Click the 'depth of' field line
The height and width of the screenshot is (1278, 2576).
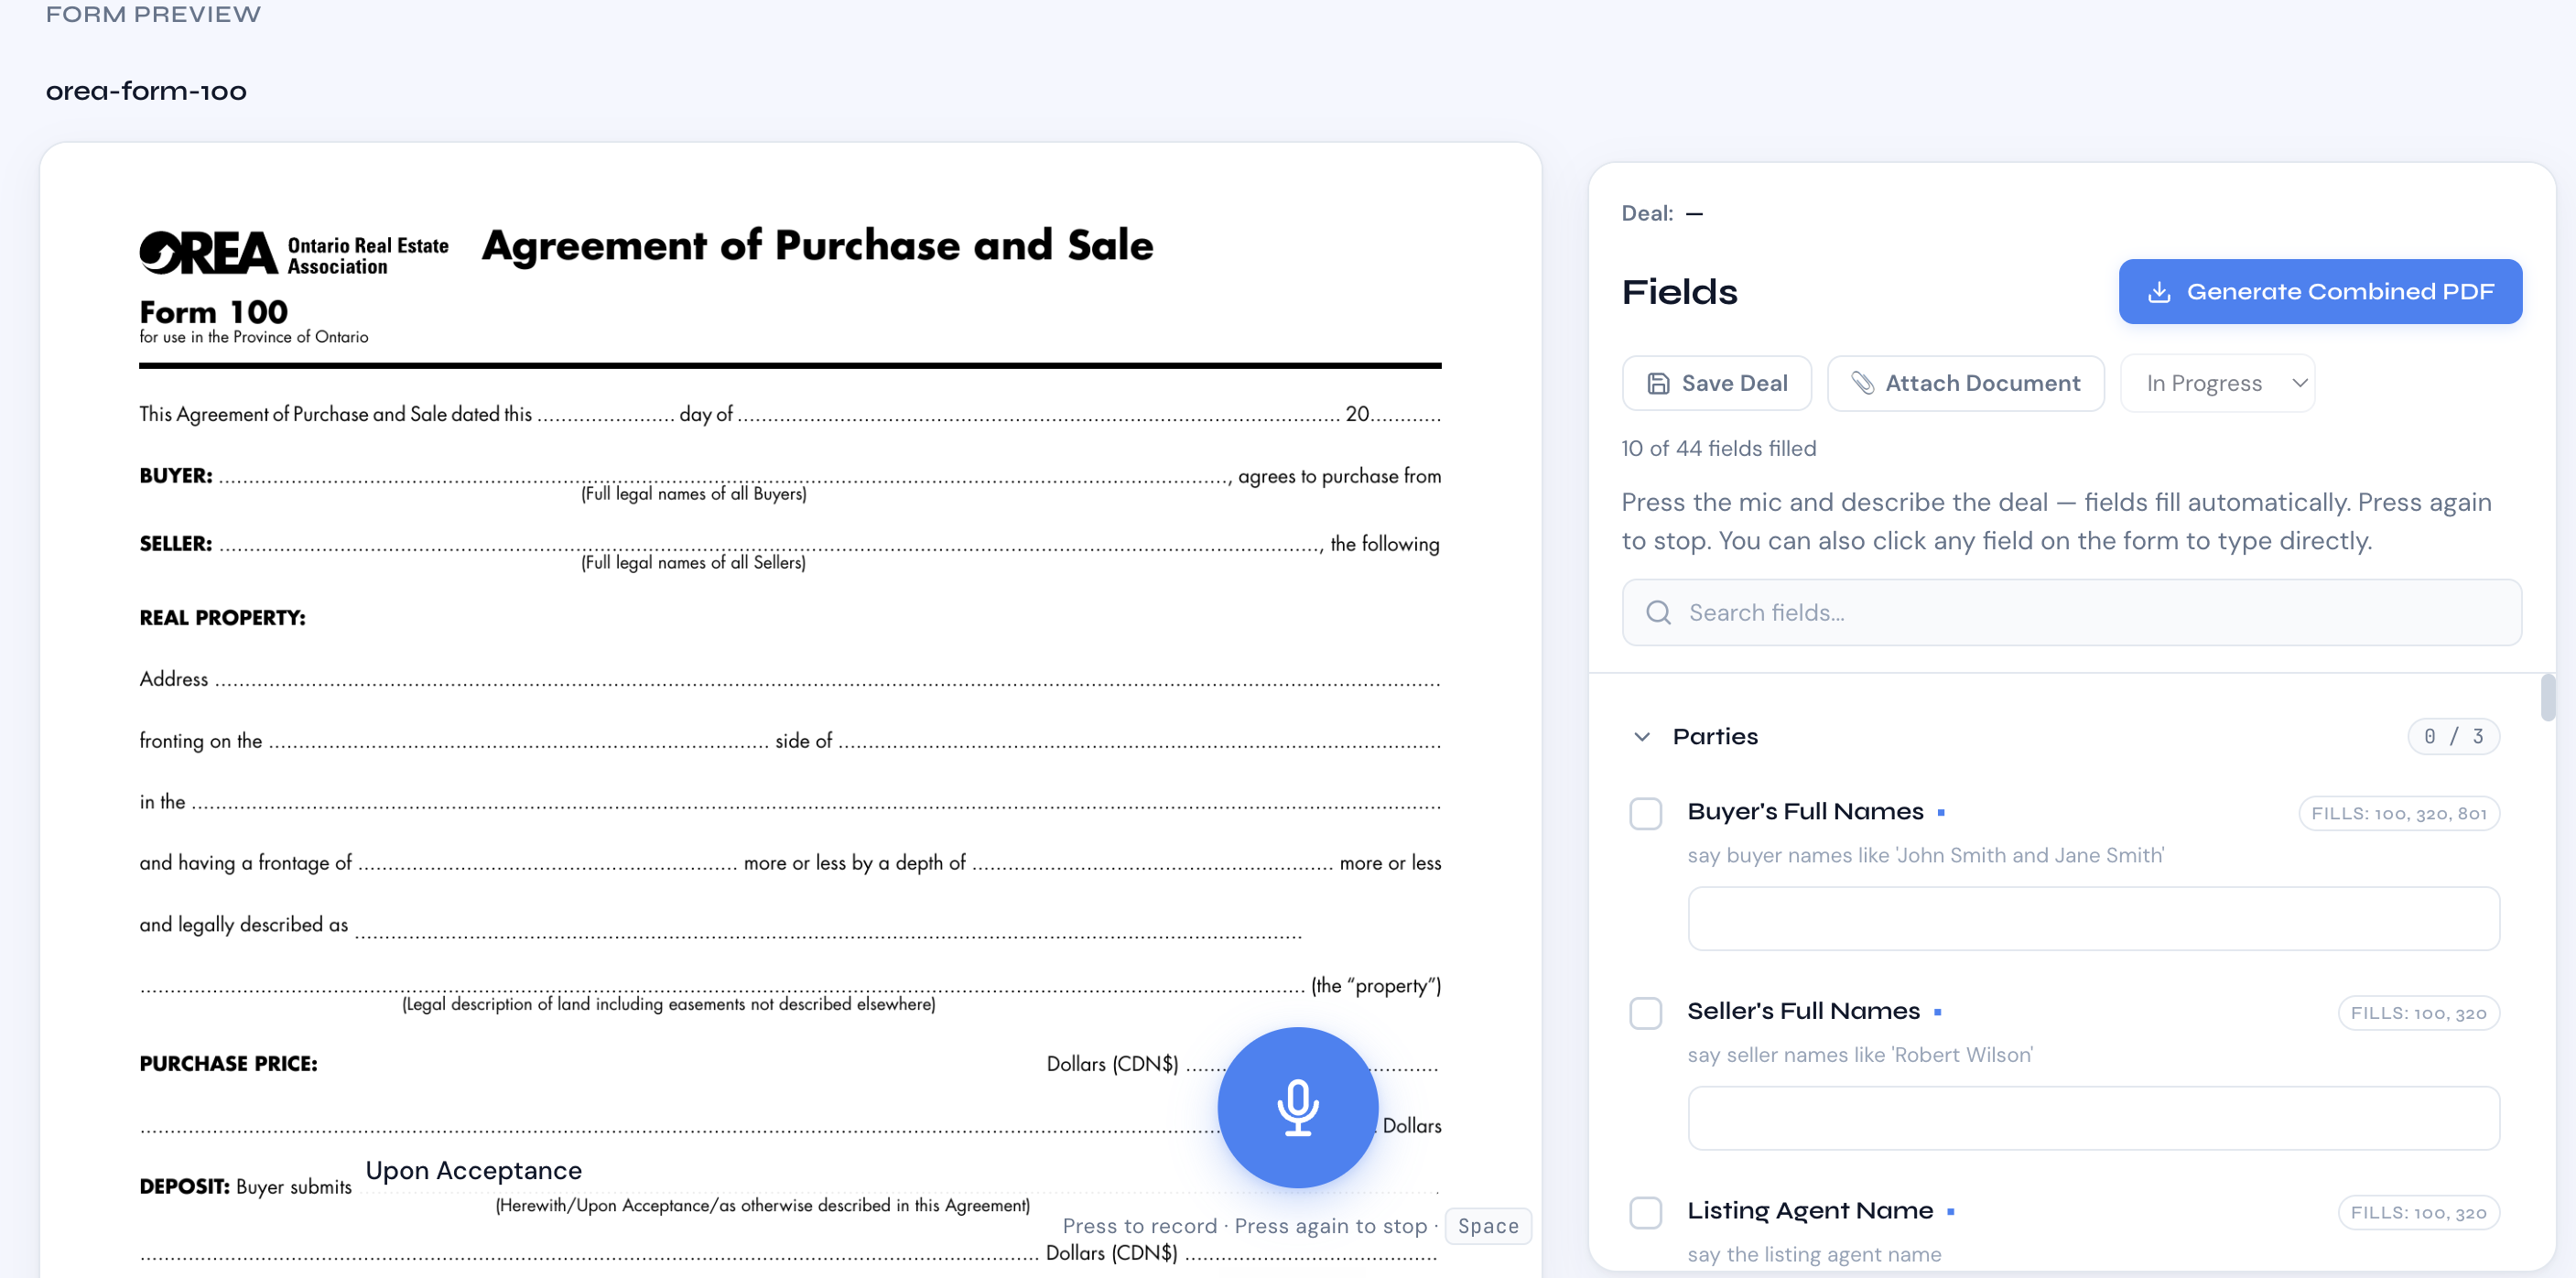(1152, 863)
